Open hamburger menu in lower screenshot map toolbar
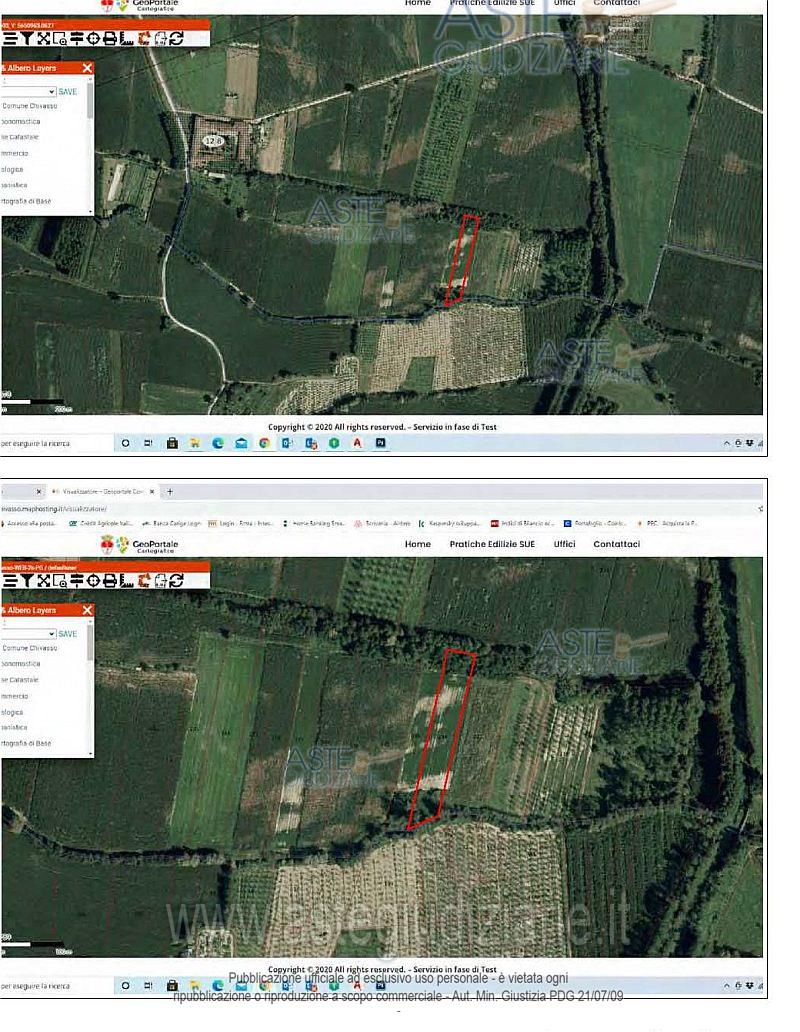 9,580
